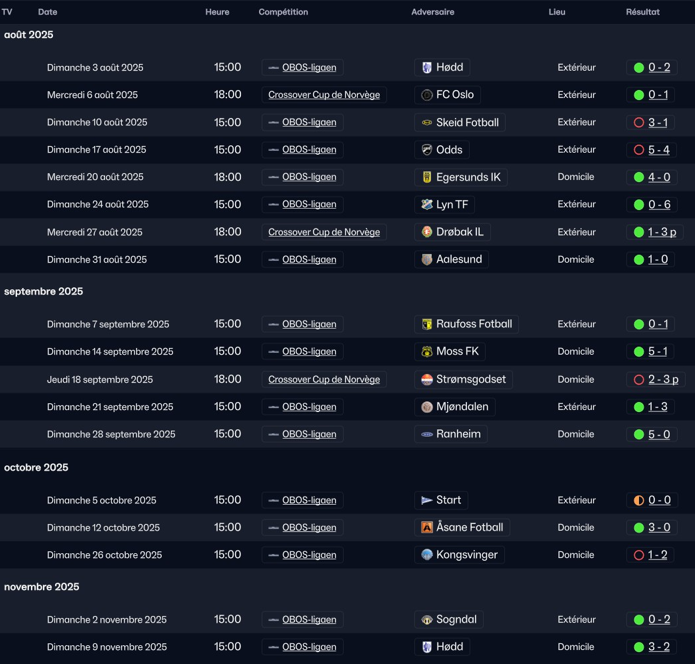Collapse the septembre 2025 section header
Screen dimensions: 695x664
click(x=43, y=292)
